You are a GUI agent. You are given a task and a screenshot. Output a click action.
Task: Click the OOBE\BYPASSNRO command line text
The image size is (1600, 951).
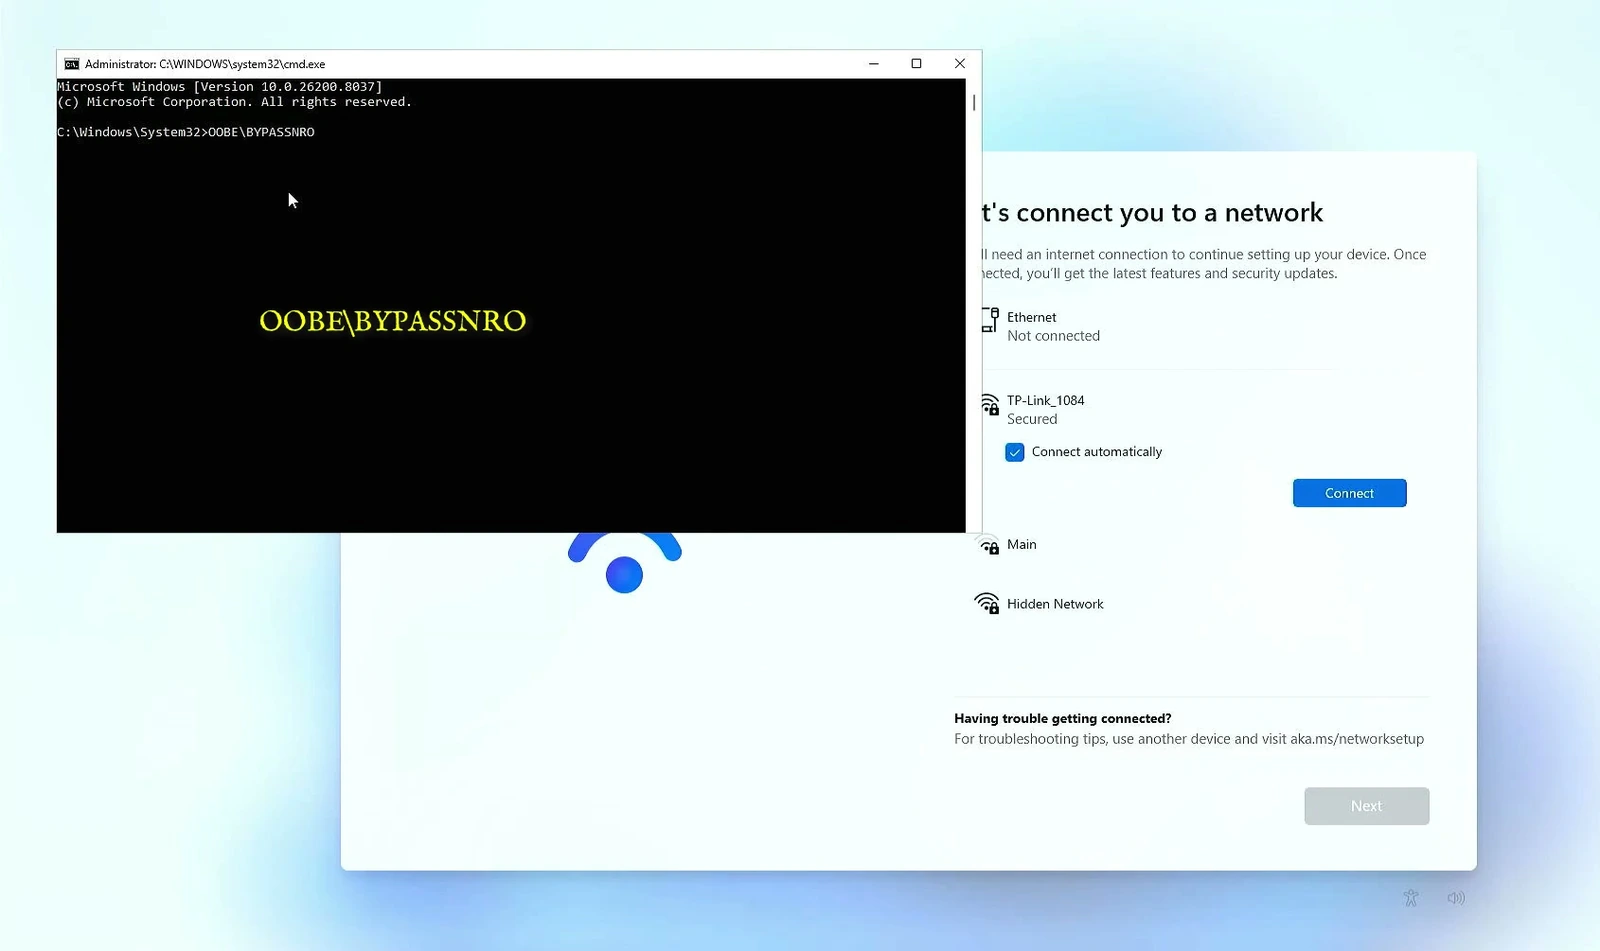(x=261, y=132)
